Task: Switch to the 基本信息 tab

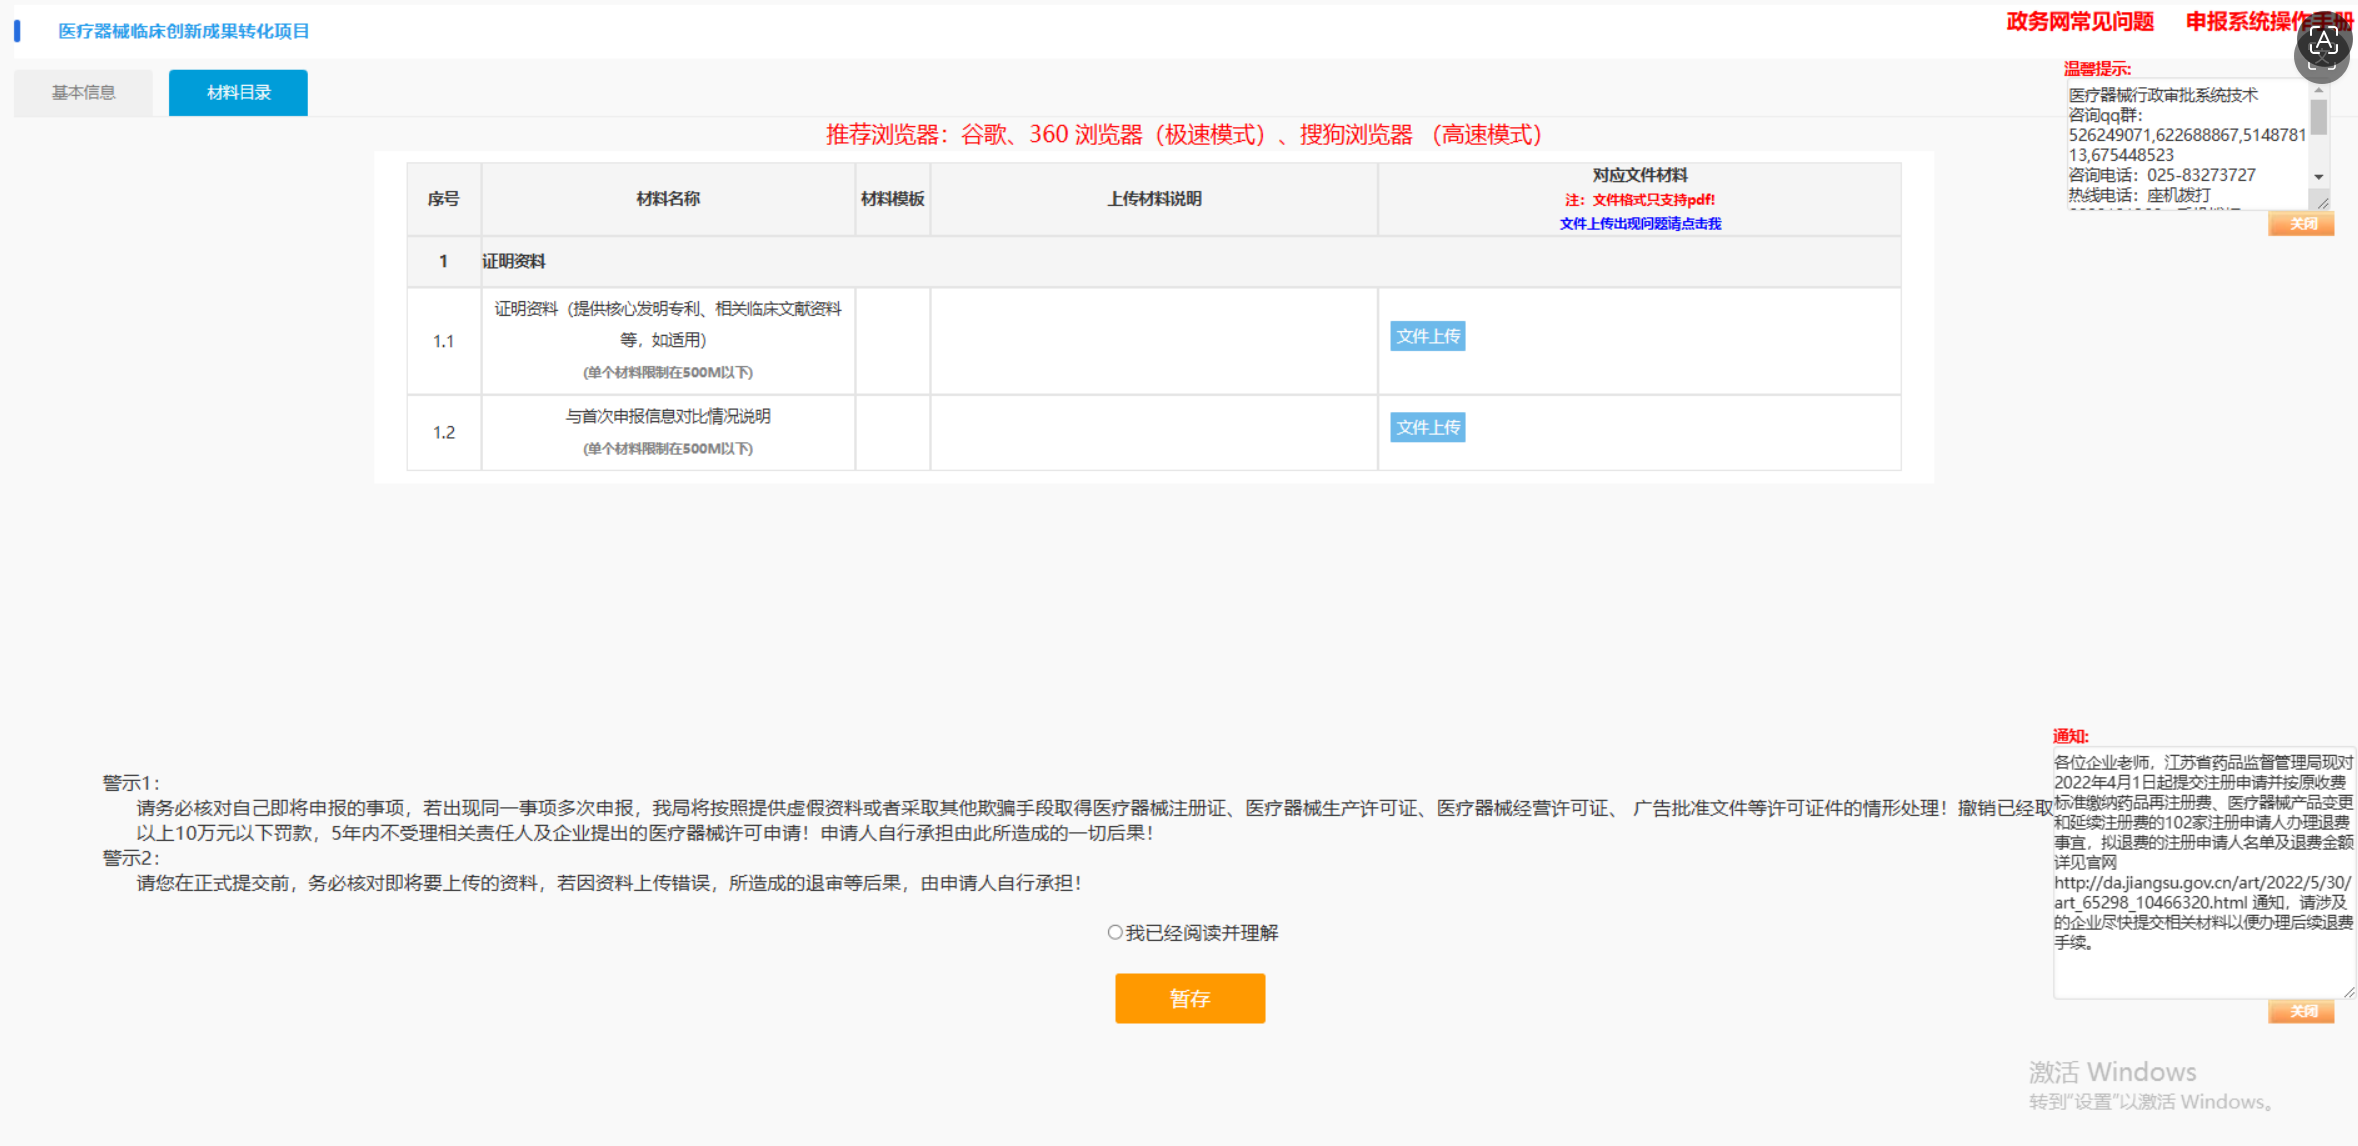Action: pos(84,92)
